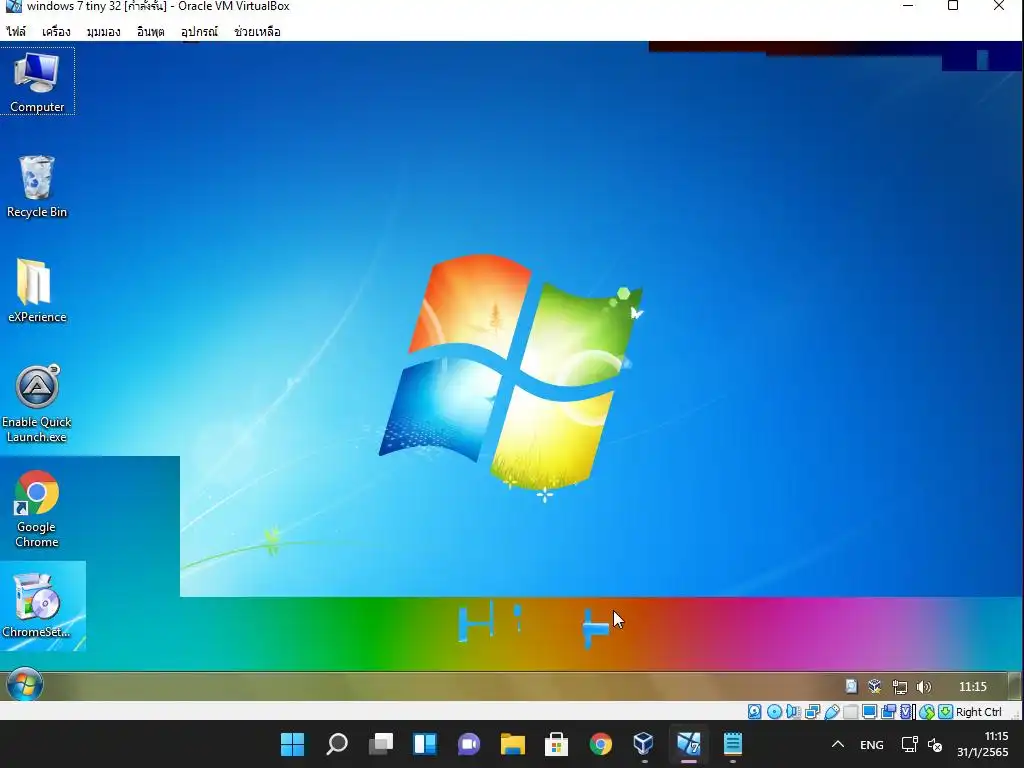1024x768 pixels.
Task: Click the optical drive status icon
Action: pyautogui.click(x=774, y=712)
